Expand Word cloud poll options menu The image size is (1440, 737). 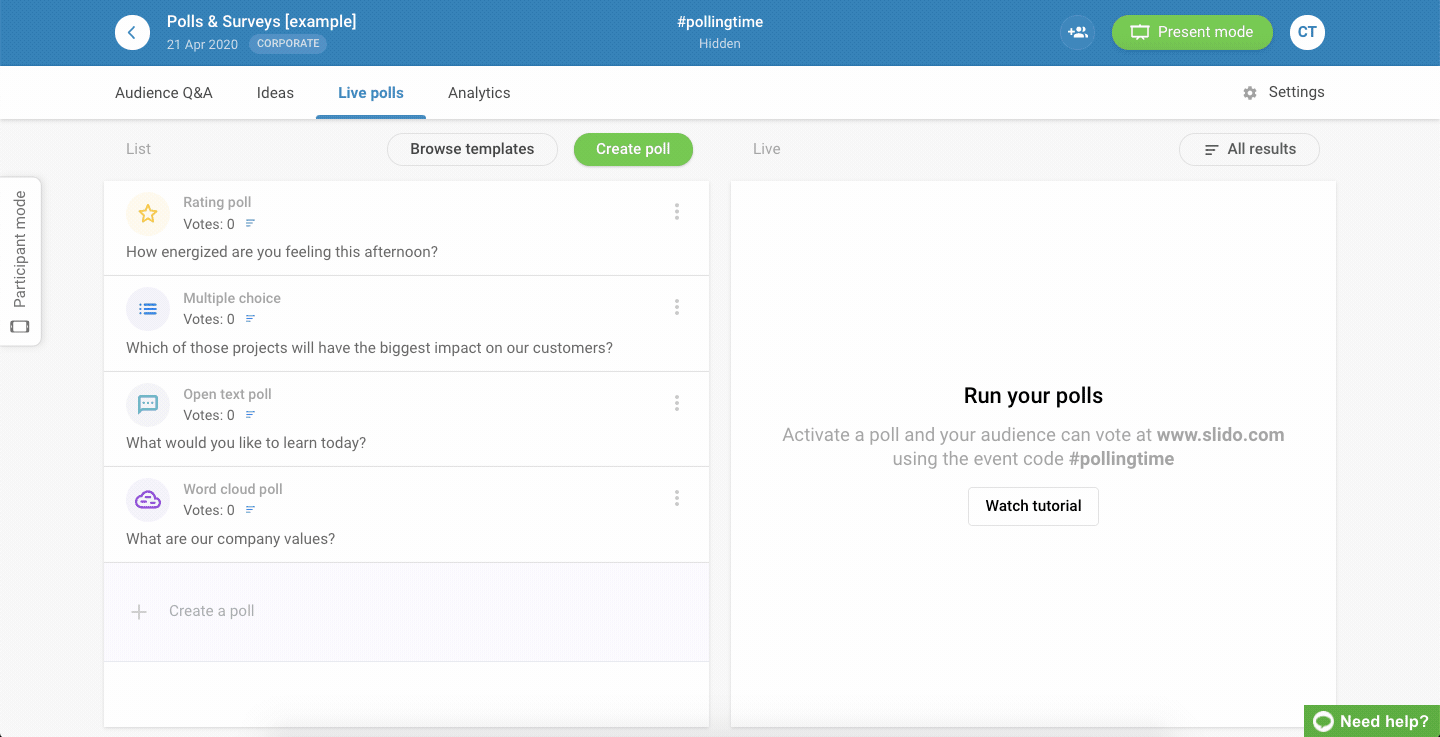click(x=677, y=498)
